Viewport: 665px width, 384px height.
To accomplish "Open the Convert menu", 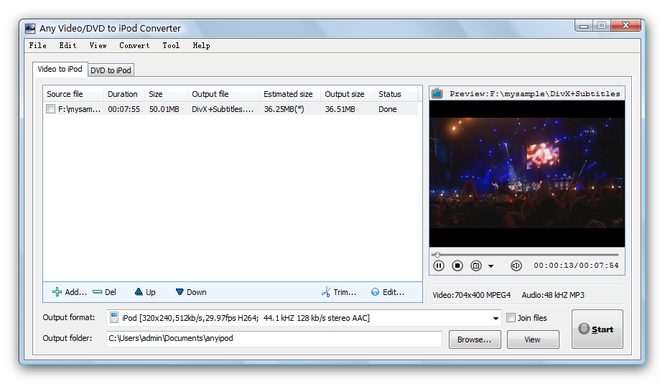I will coord(134,45).
